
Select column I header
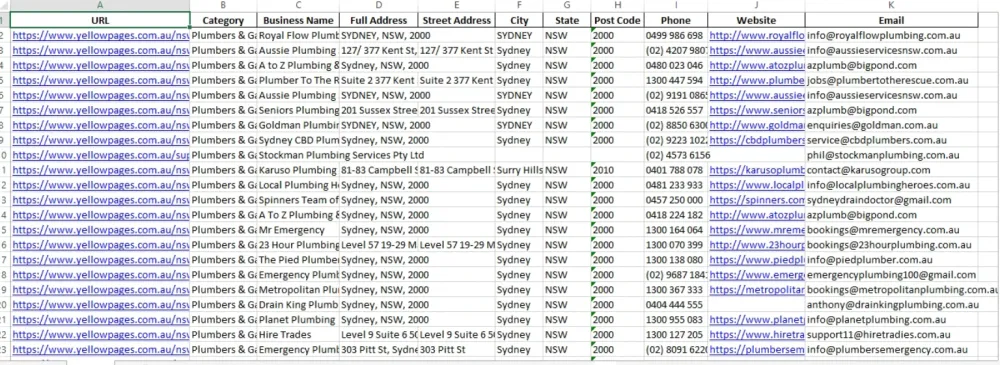click(675, 5)
